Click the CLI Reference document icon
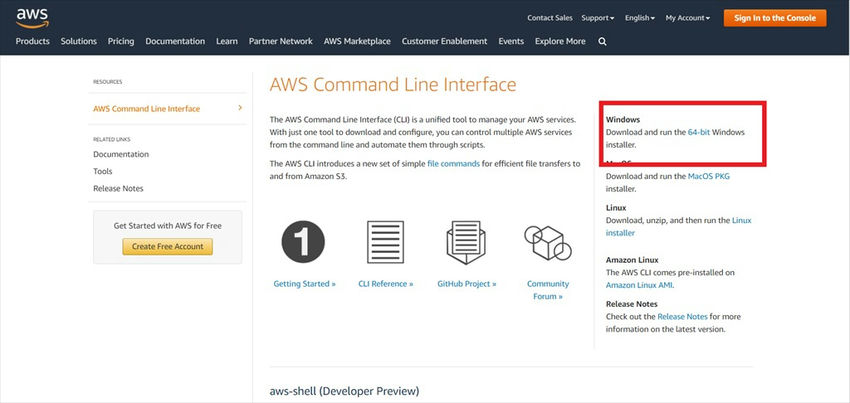Image resolution: width=850 pixels, height=403 pixels. 385,242
